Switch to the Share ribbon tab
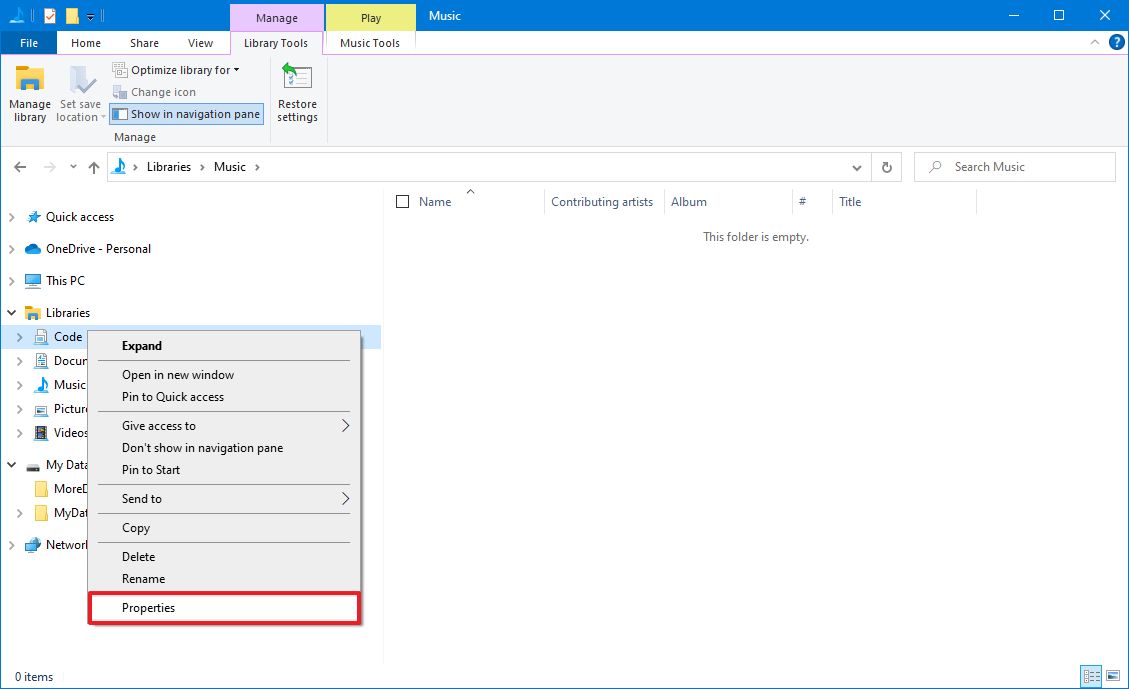The image size is (1129, 689). (x=144, y=43)
